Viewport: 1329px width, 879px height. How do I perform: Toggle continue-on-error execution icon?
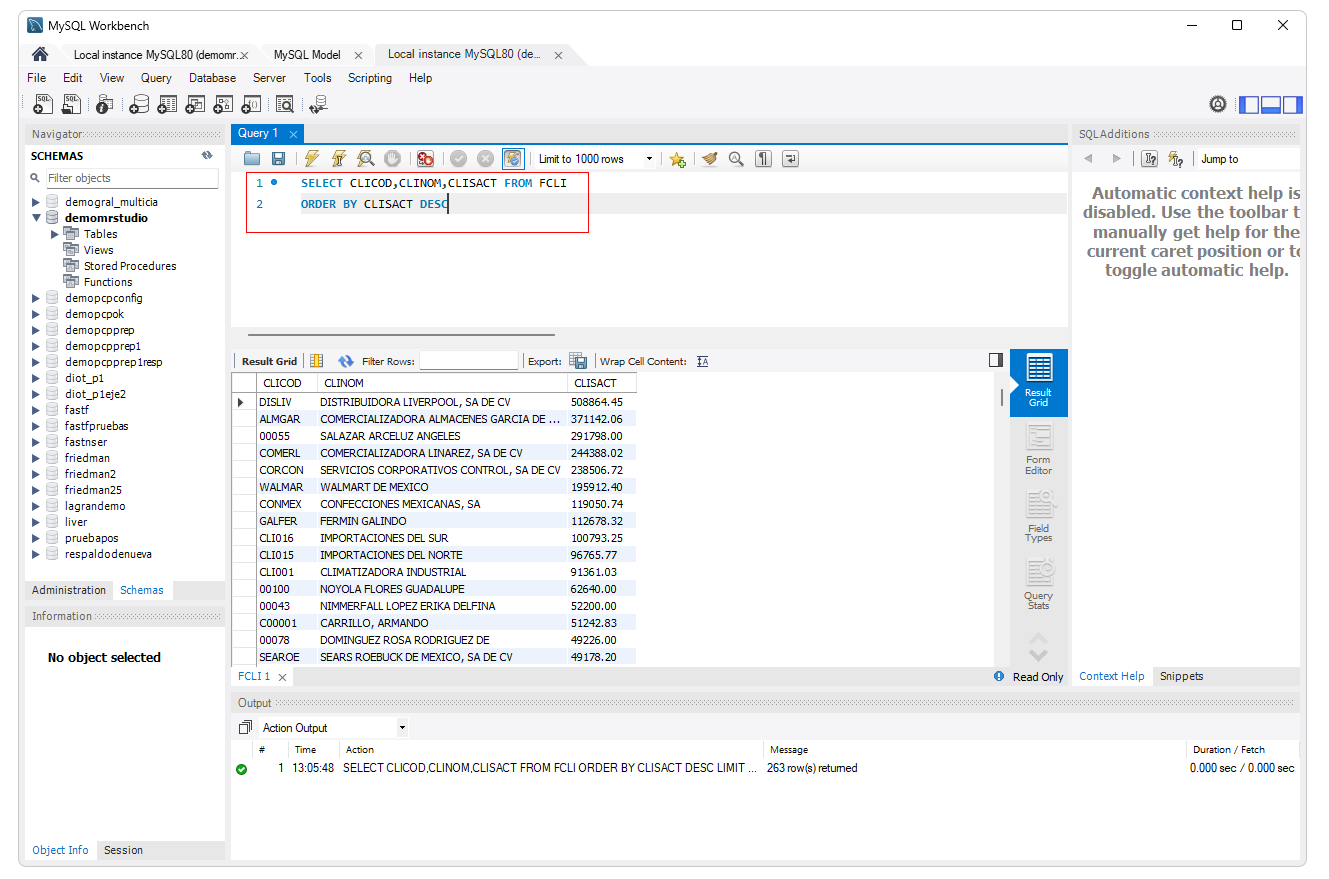coord(425,158)
